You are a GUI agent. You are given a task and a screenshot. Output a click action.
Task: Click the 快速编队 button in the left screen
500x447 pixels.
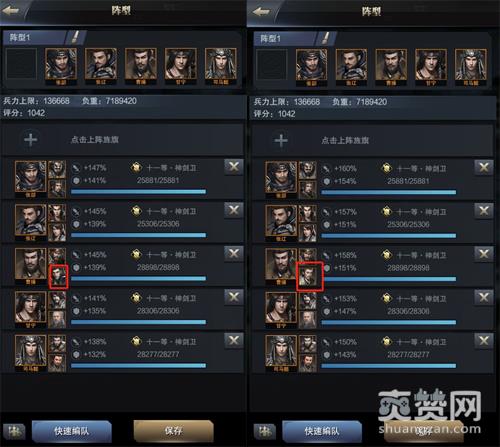72,431
